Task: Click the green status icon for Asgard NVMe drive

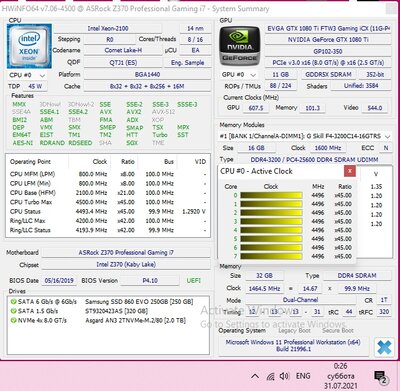Action: [x=13, y=320]
